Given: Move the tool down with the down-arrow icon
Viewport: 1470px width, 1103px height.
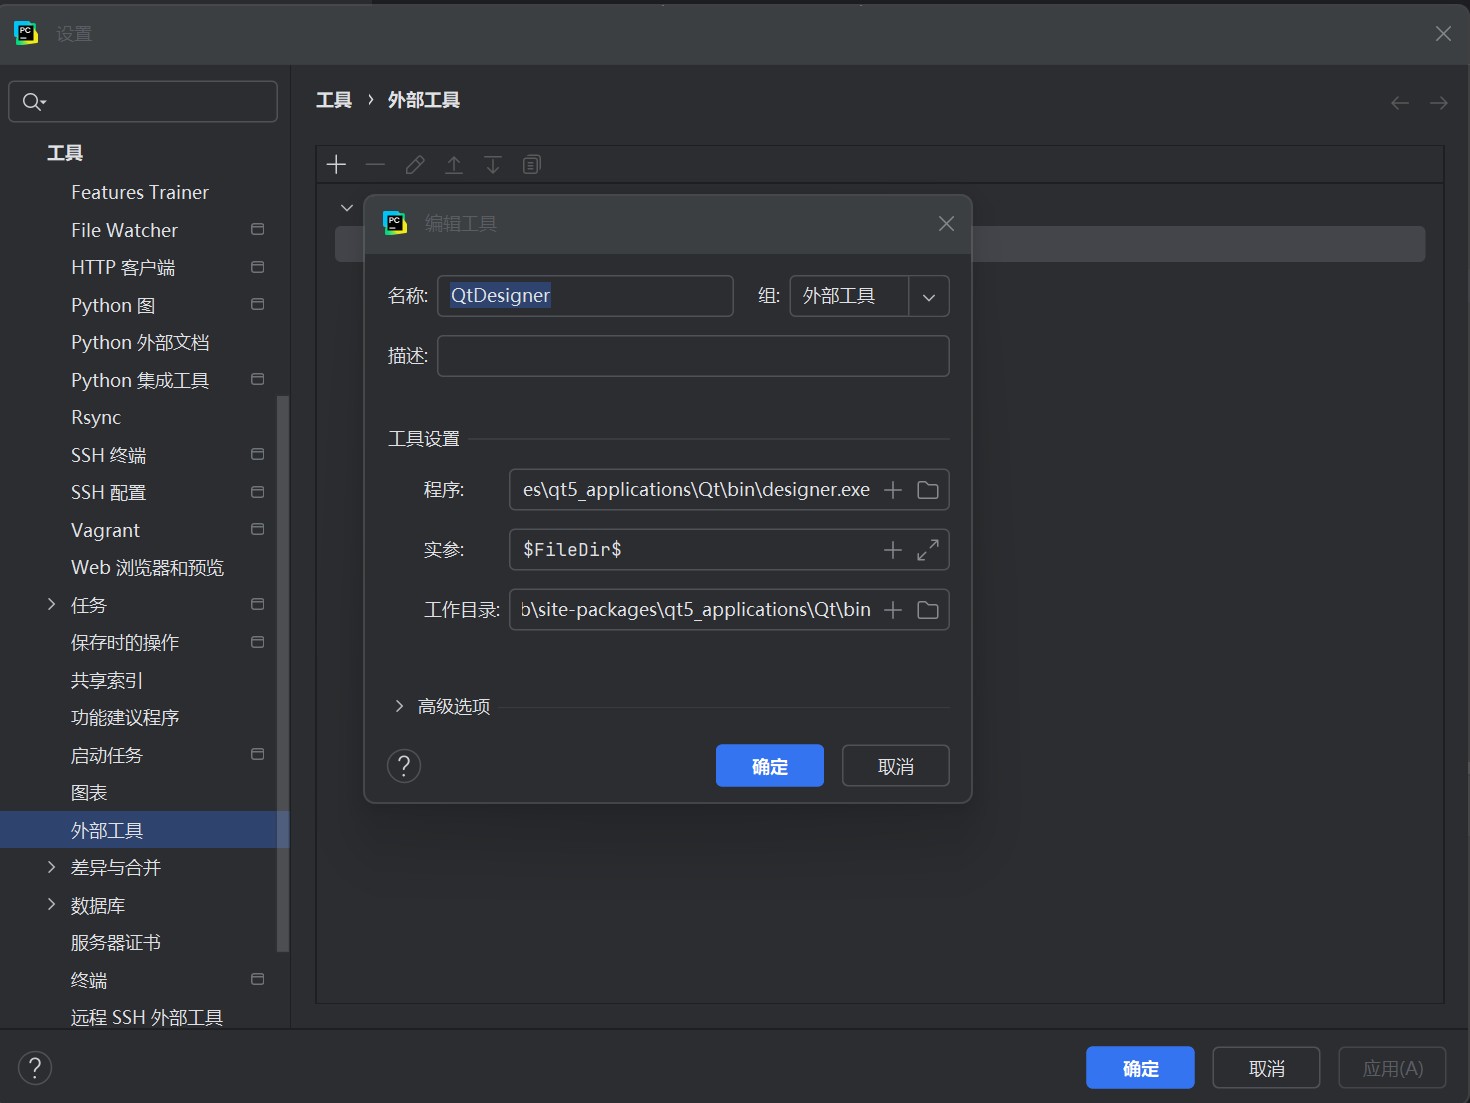Looking at the screenshot, I should click(492, 164).
